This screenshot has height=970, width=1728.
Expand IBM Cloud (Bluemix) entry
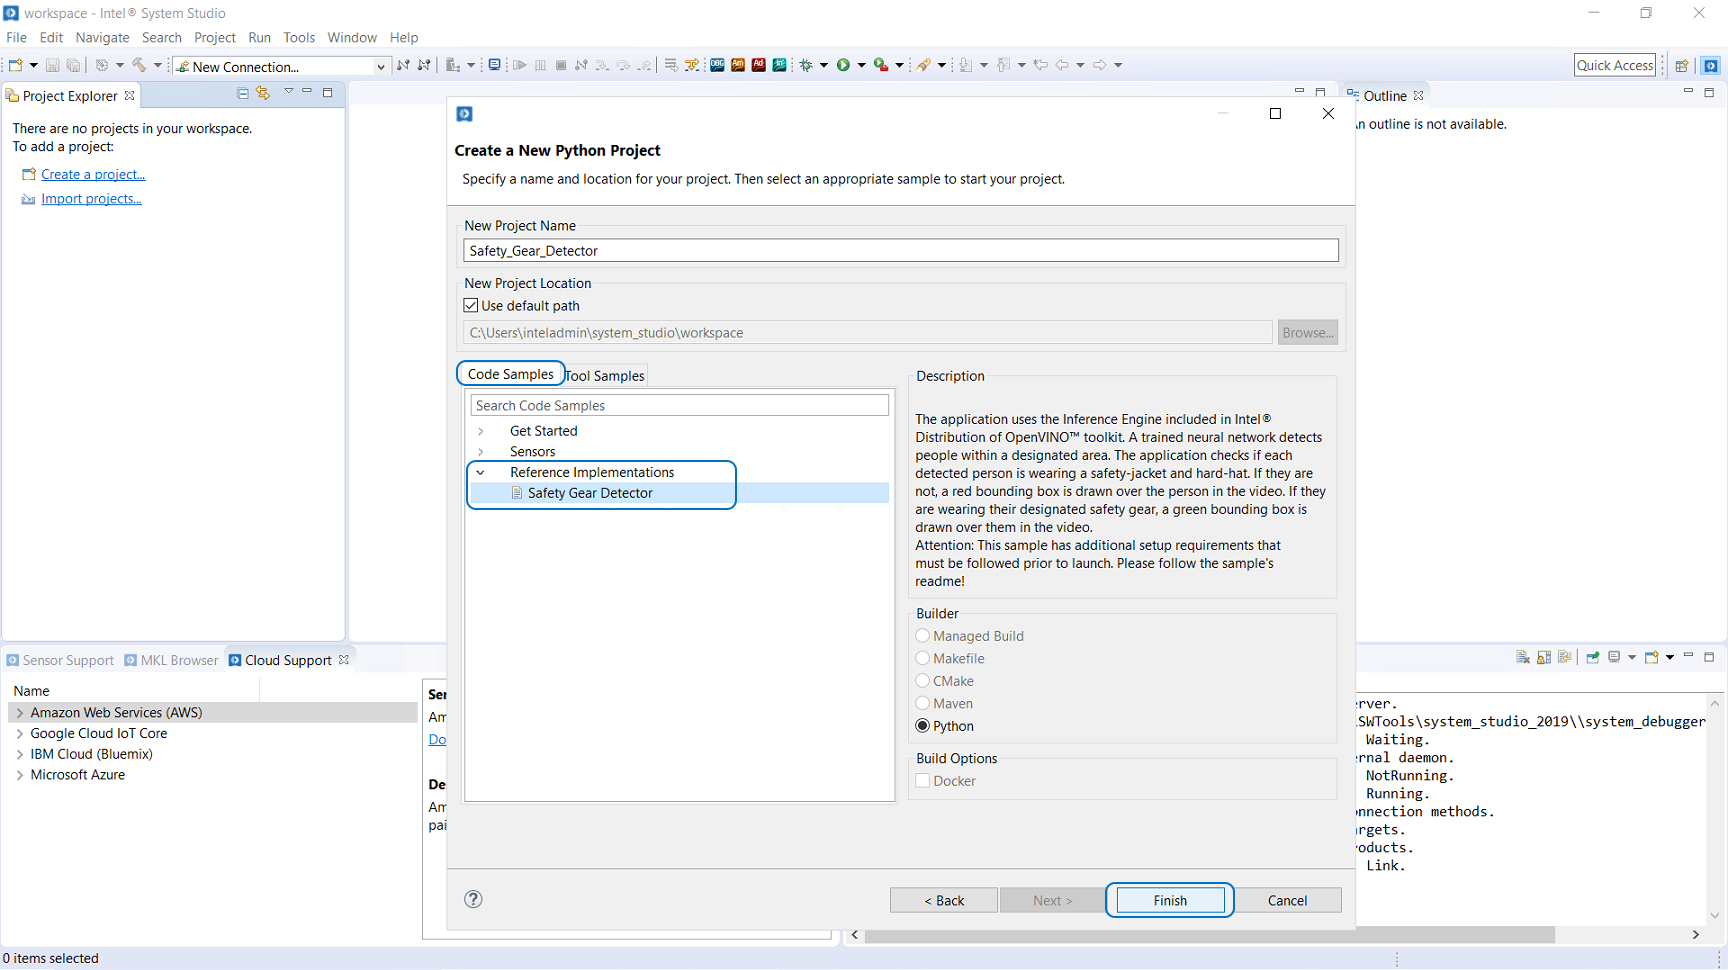(x=20, y=754)
